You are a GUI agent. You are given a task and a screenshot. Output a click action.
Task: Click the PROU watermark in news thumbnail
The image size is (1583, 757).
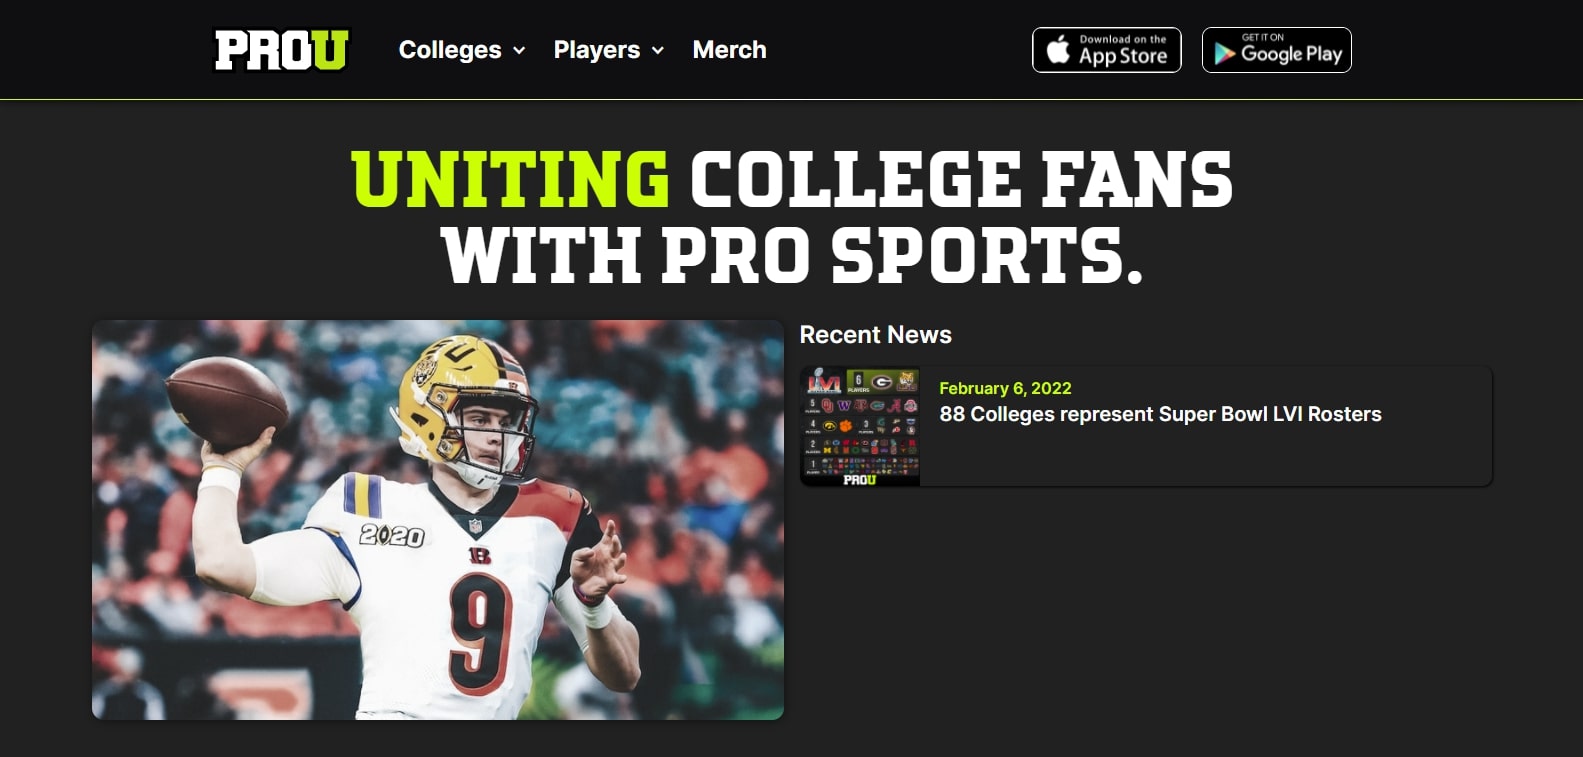859,480
